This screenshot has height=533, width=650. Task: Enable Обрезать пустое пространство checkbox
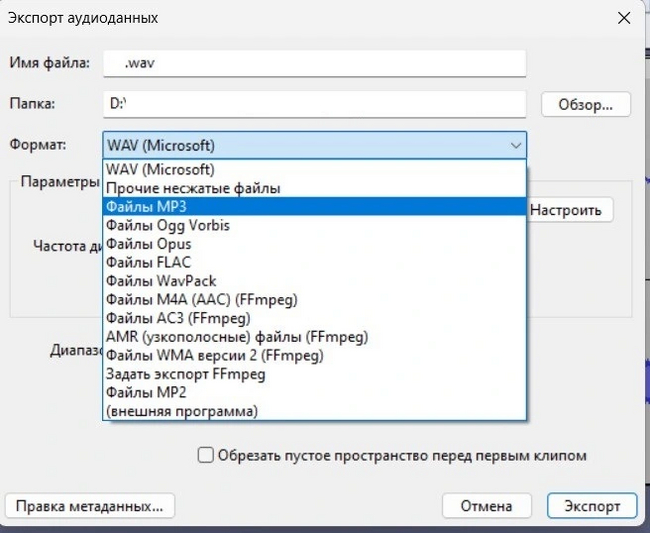click(206, 455)
